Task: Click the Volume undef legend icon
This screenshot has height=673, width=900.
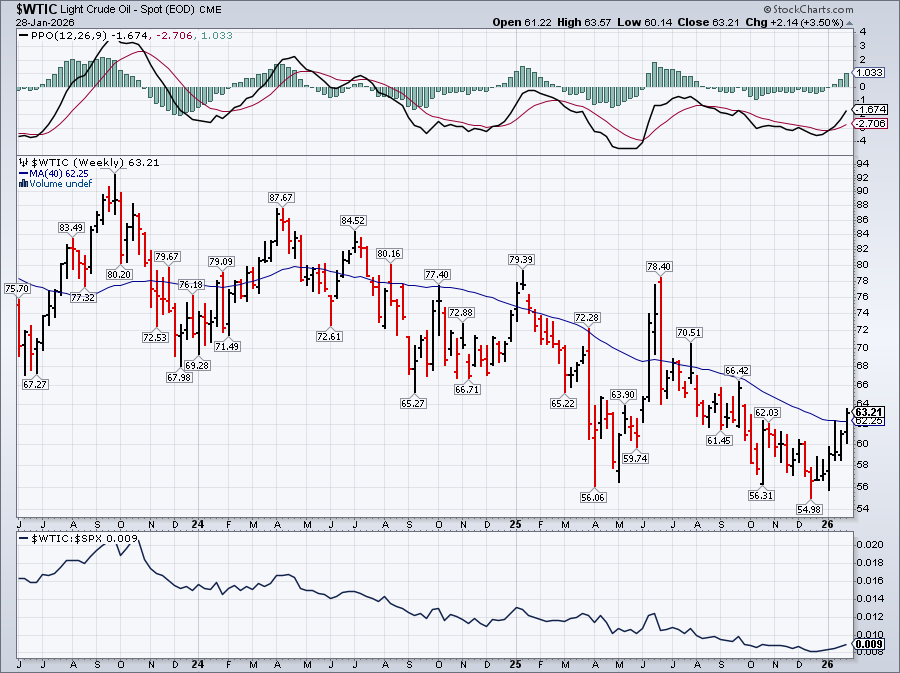Action: (24, 183)
